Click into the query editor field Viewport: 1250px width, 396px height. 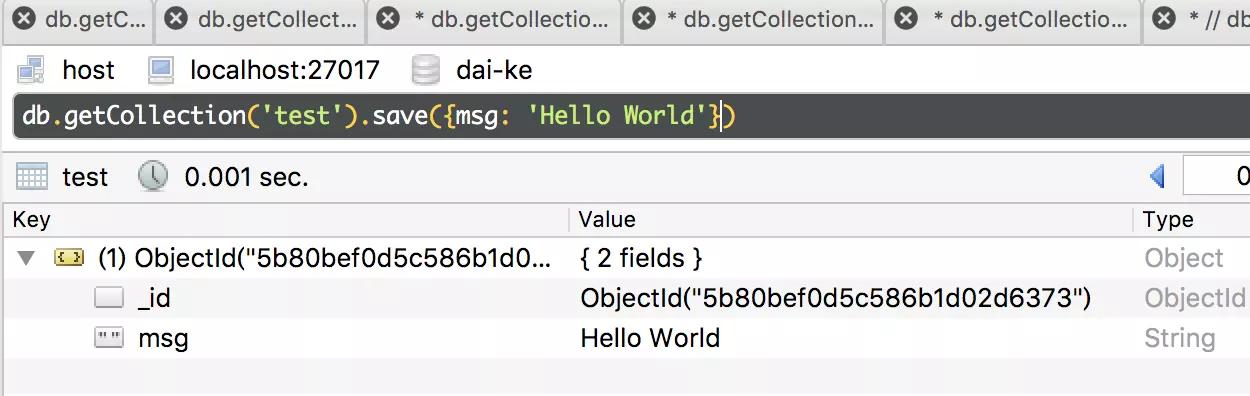[x=632, y=116]
